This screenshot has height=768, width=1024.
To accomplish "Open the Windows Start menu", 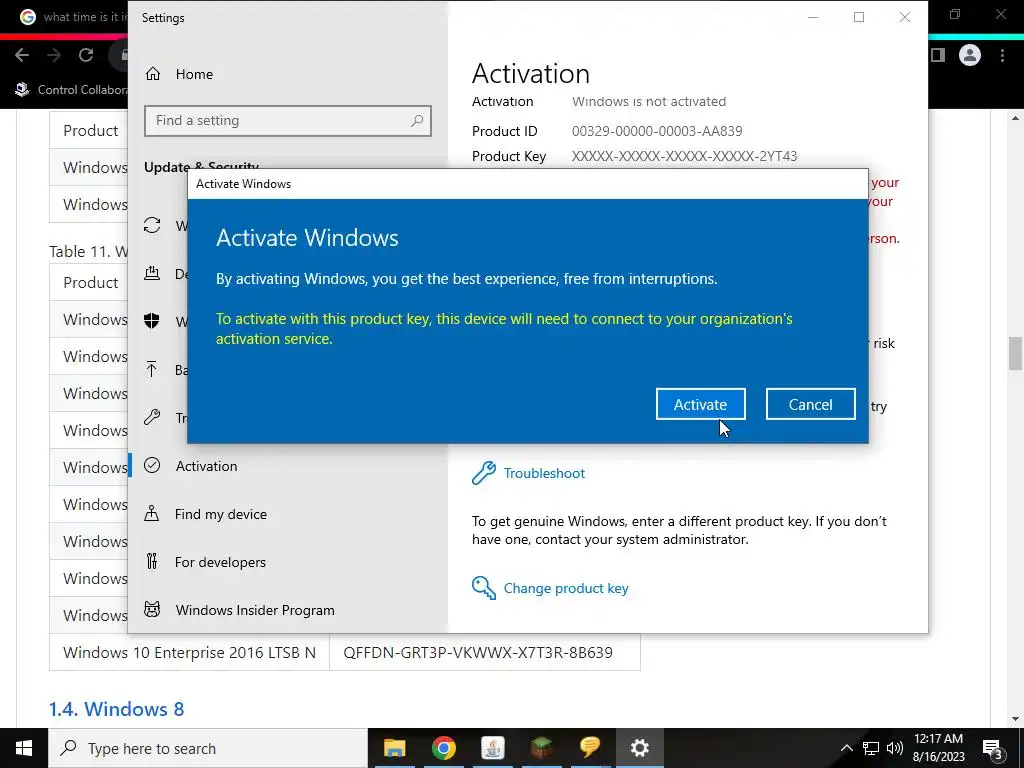I will click(x=24, y=748).
